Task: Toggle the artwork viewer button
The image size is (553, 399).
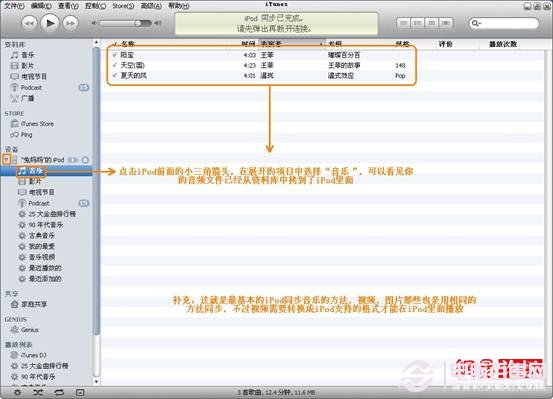Action: [80, 392]
